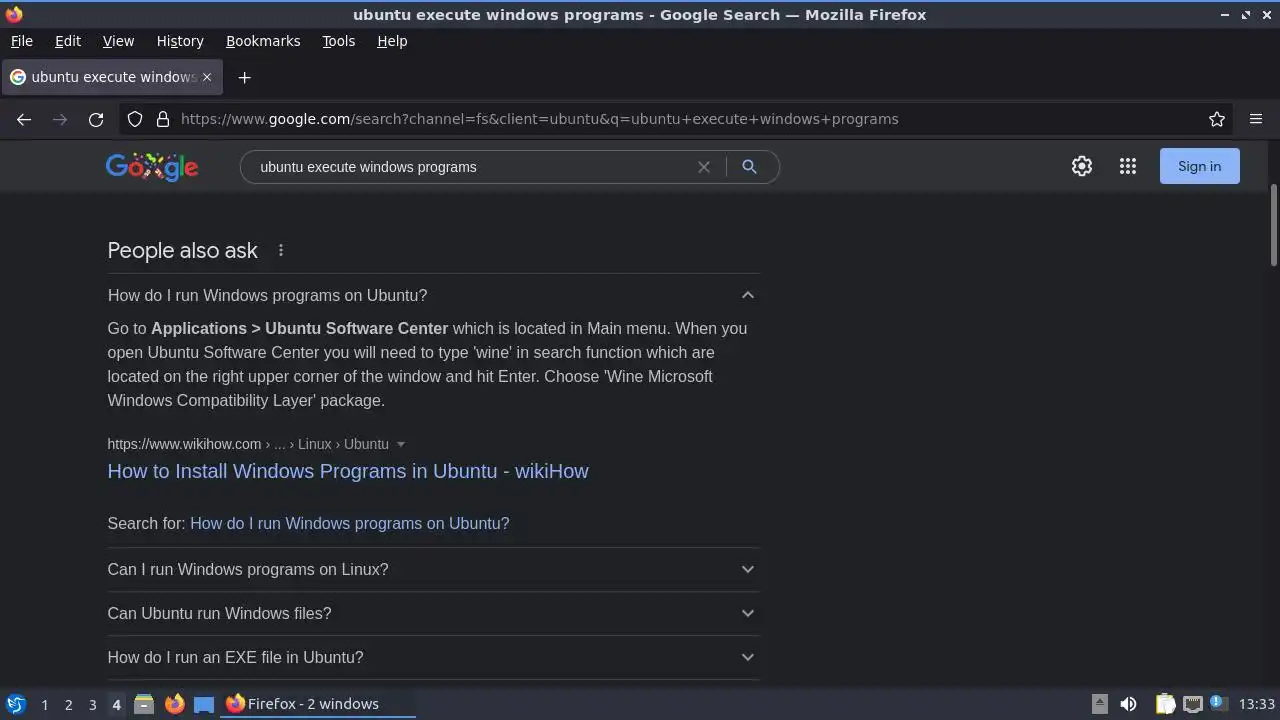
Task: Switch to workspace 4
Action: coord(116,704)
